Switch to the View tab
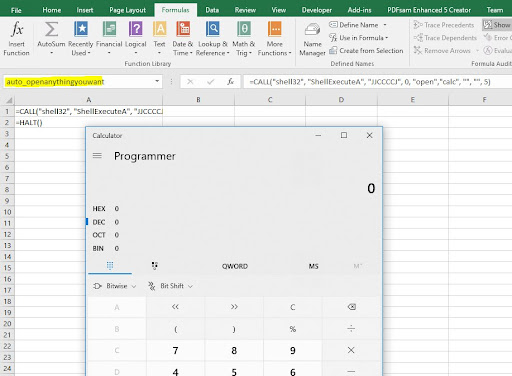 [x=278, y=10]
